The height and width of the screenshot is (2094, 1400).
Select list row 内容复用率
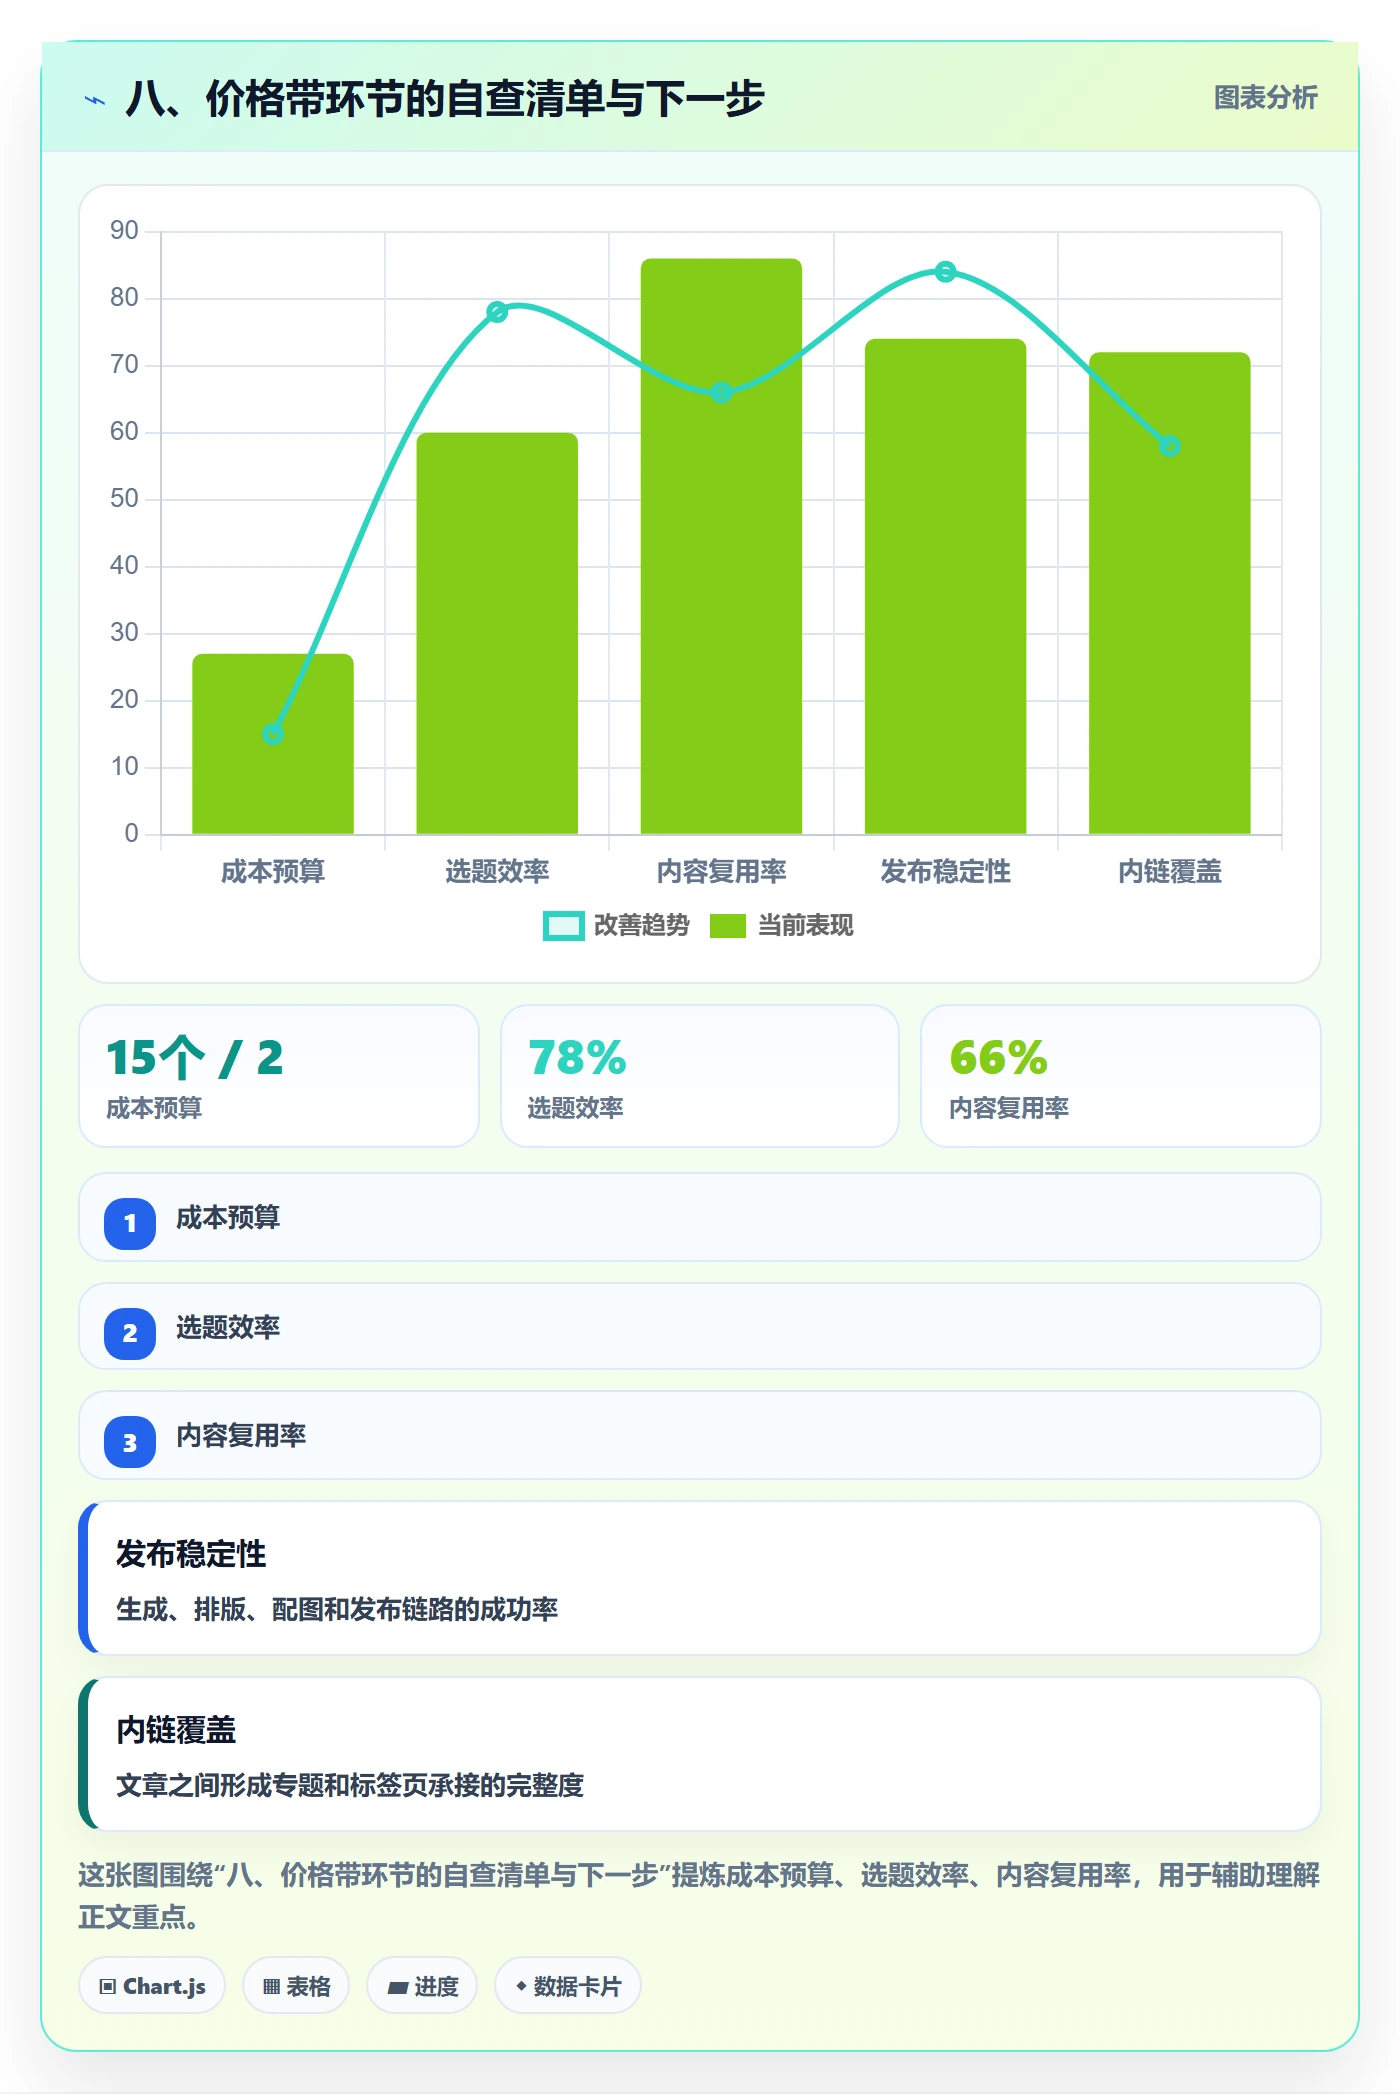700,1435
